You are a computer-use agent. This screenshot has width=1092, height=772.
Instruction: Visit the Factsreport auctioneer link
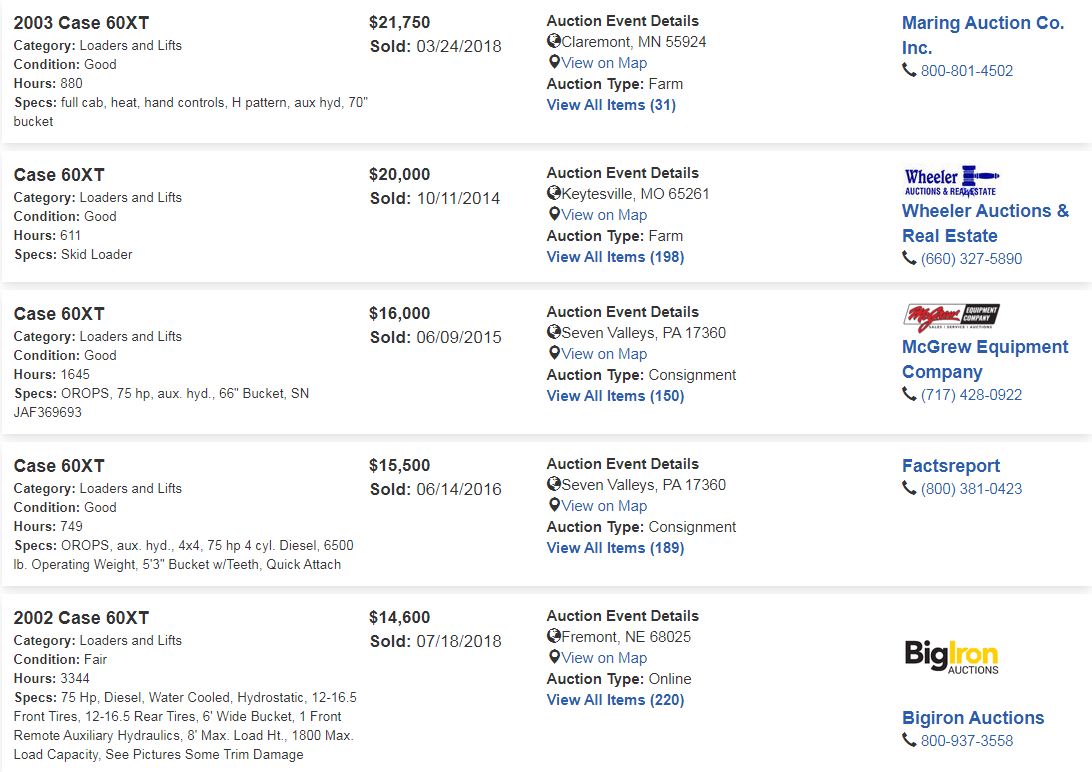pyautogui.click(x=951, y=466)
